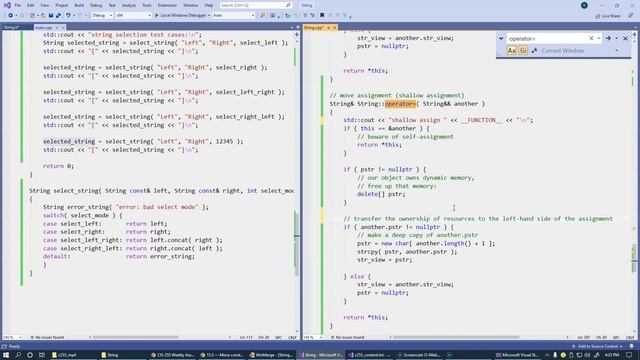Image resolution: width=640 pixels, height=360 pixels.
Task: Open the Tools menu
Action: point(147,5)
